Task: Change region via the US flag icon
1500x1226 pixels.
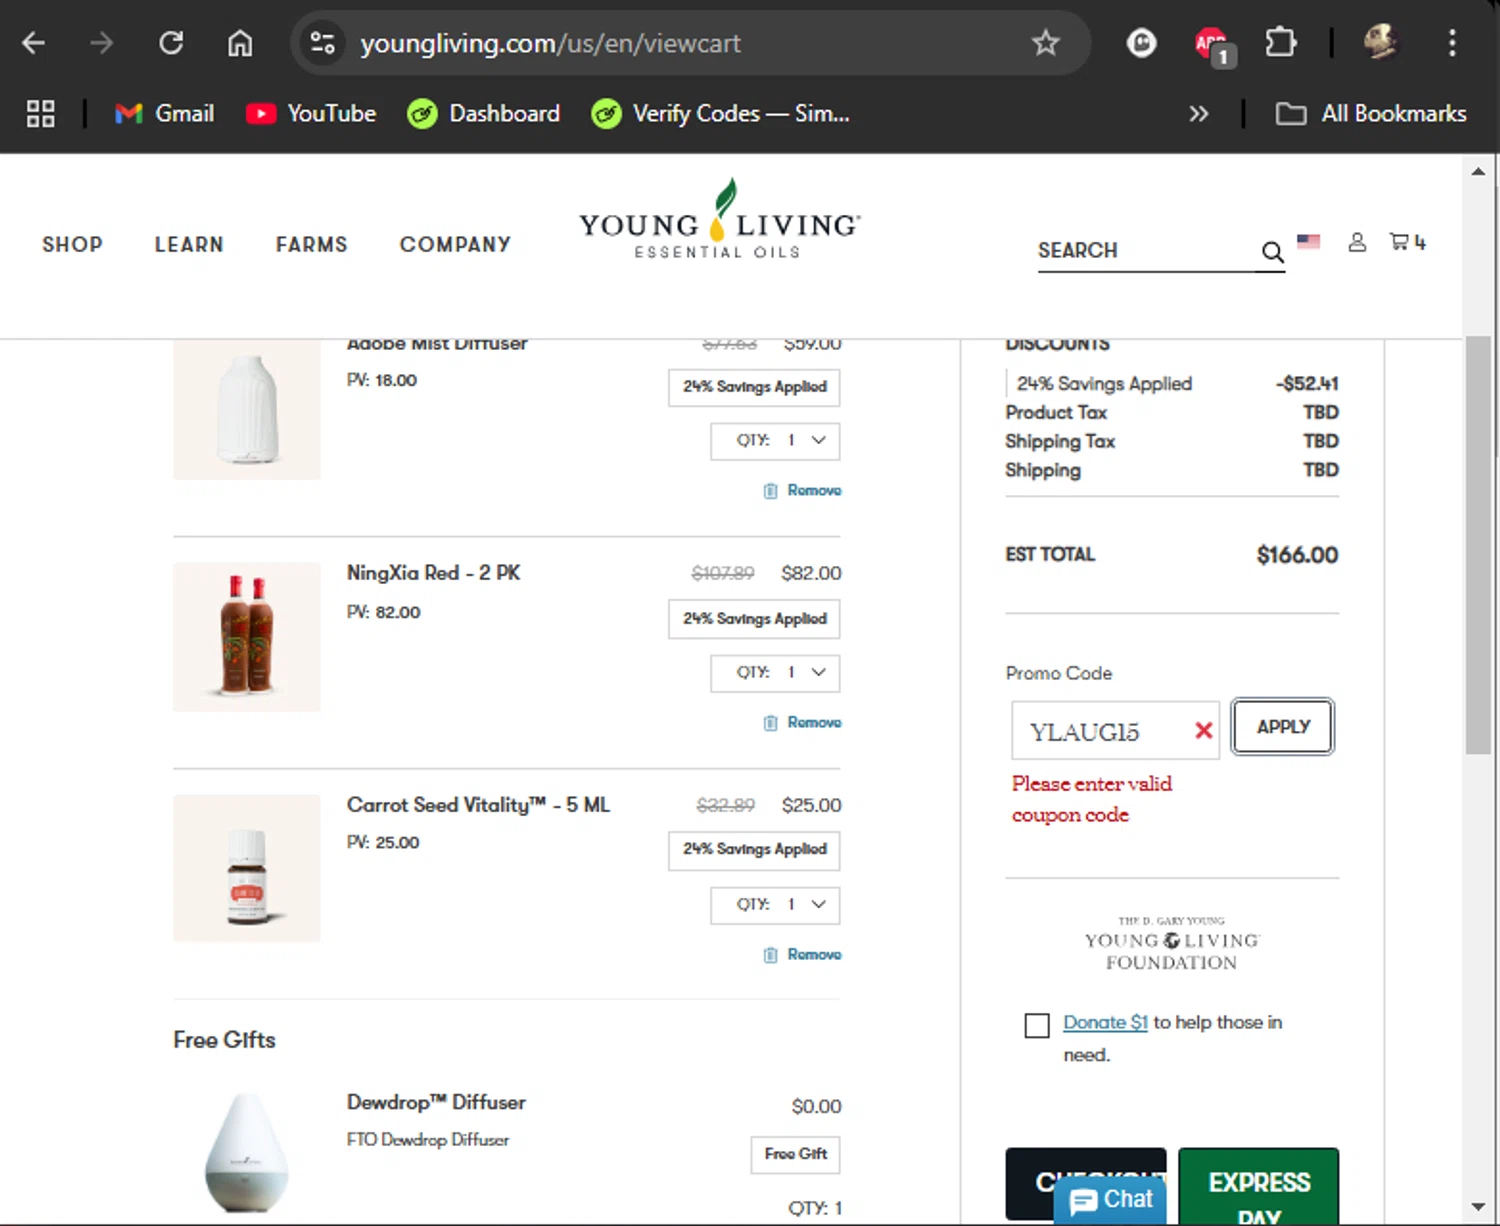Action: point(1308,241)
